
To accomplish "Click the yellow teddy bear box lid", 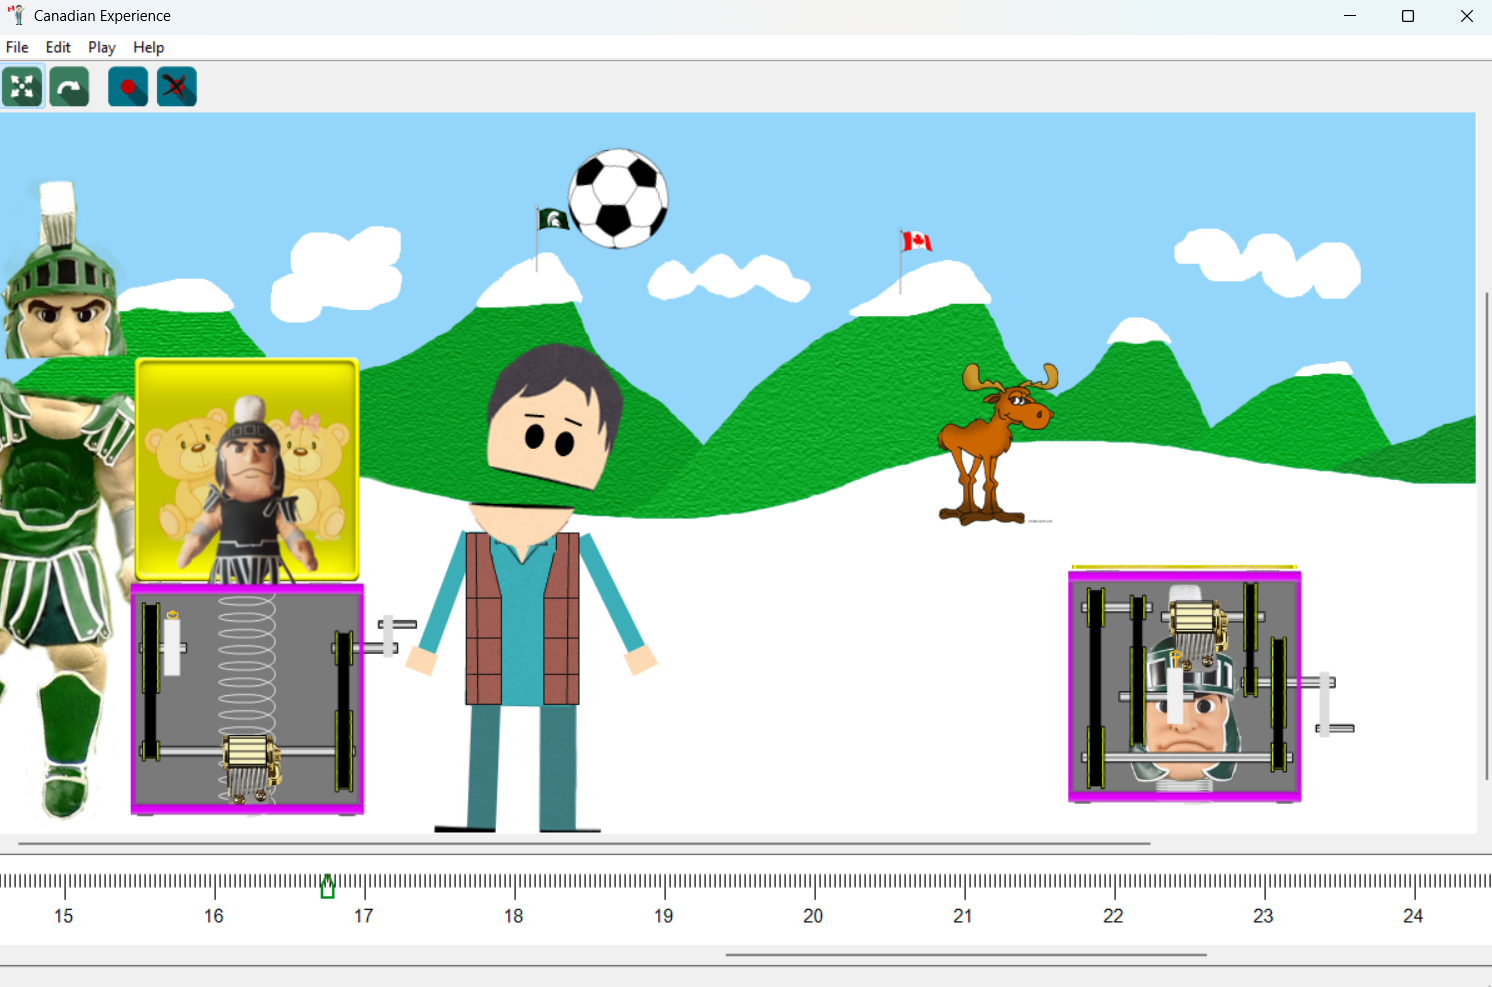I will pos(247,470).
